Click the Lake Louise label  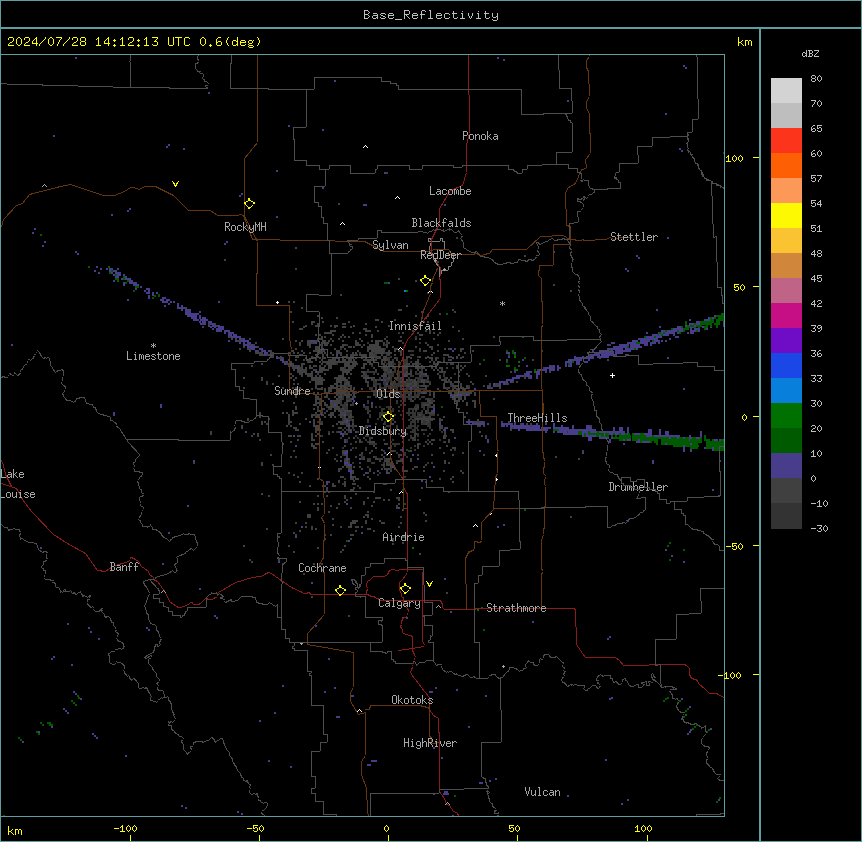18,484
